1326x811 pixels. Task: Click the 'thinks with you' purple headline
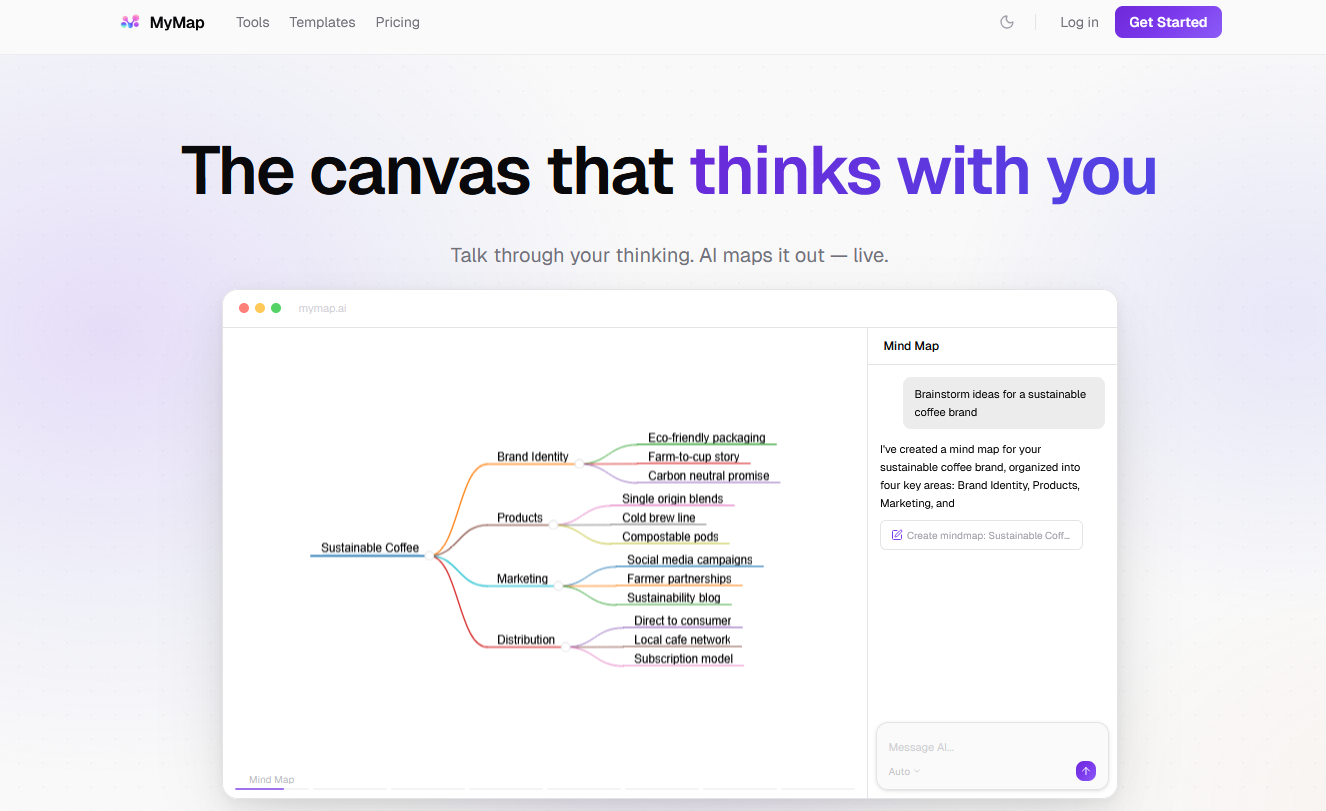924,170
